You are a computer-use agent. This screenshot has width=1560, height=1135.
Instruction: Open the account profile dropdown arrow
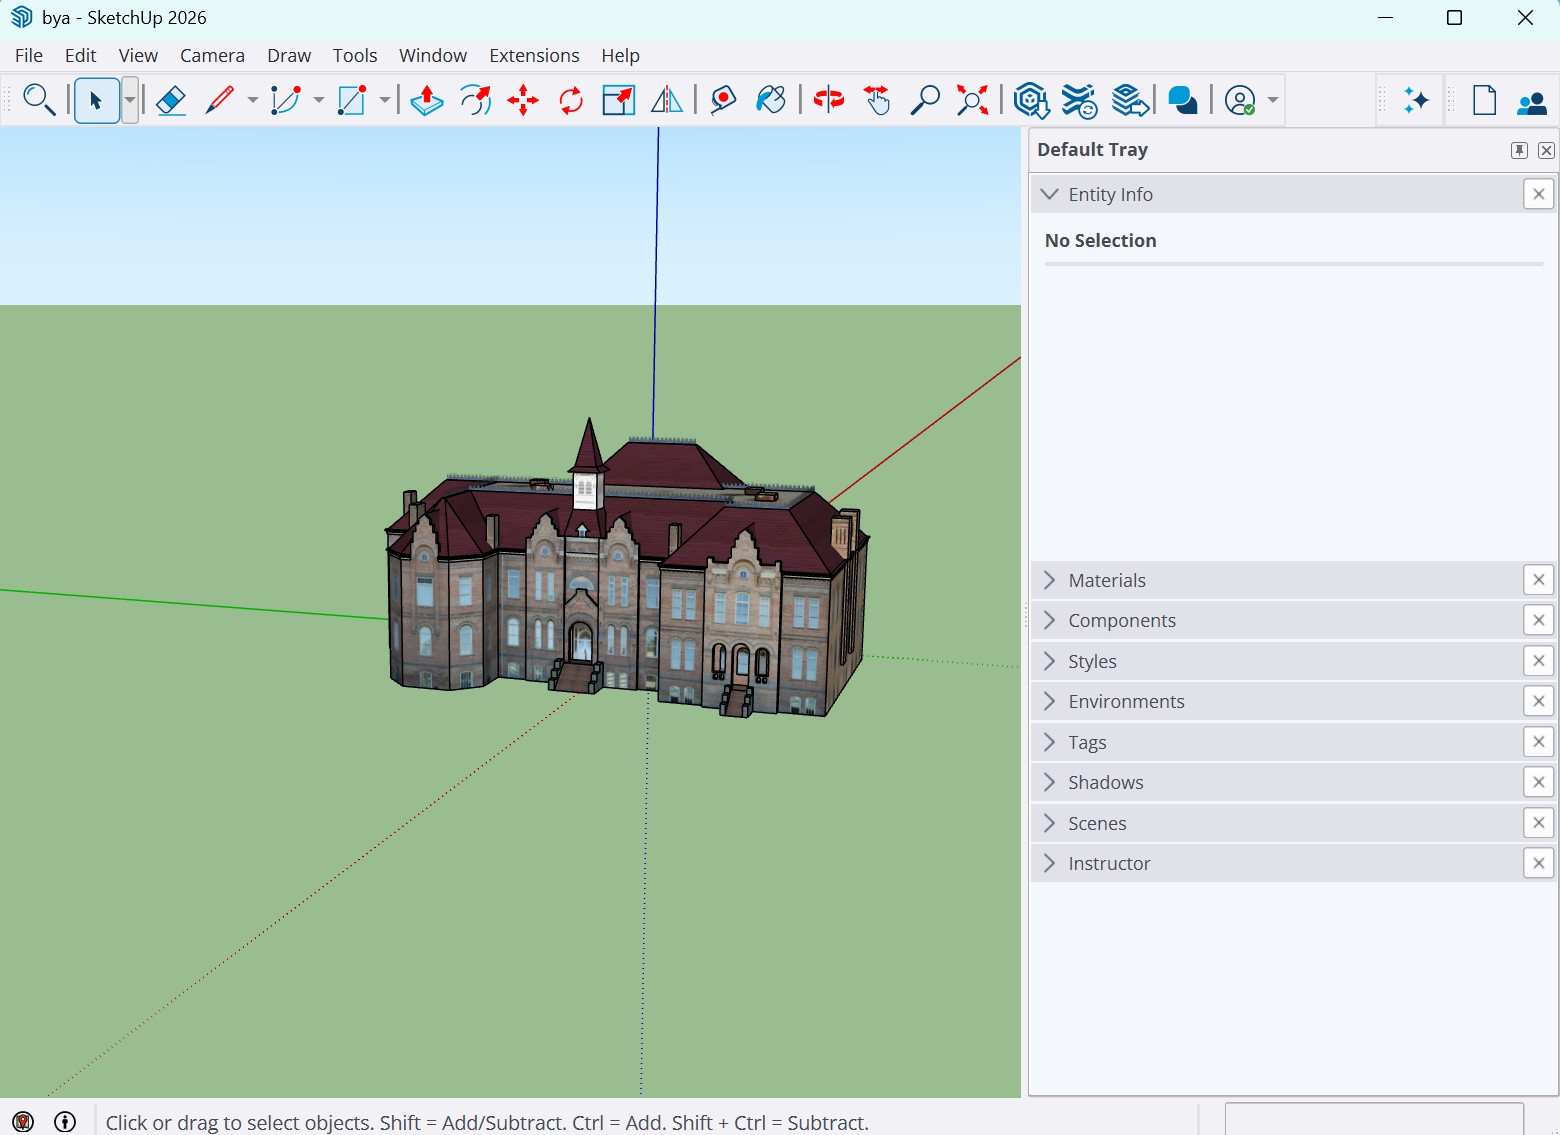(x=1273, y=100)
